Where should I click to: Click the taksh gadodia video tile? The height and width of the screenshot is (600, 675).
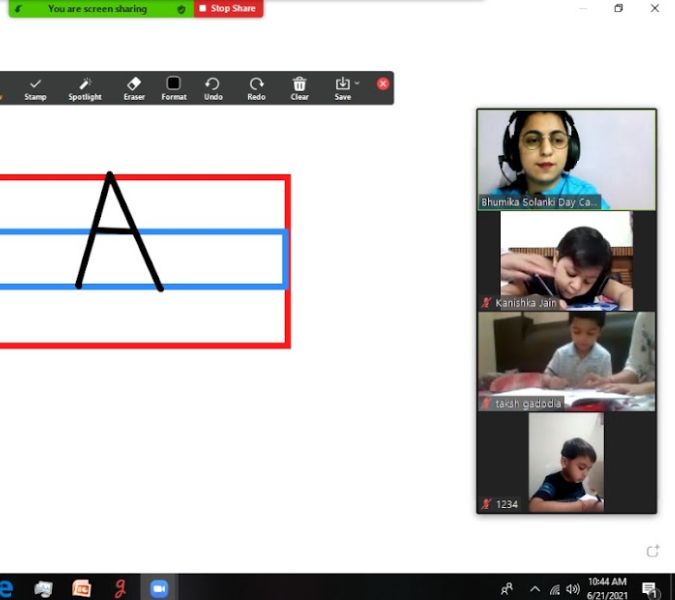pyautogui.click(x=566, y=361)
